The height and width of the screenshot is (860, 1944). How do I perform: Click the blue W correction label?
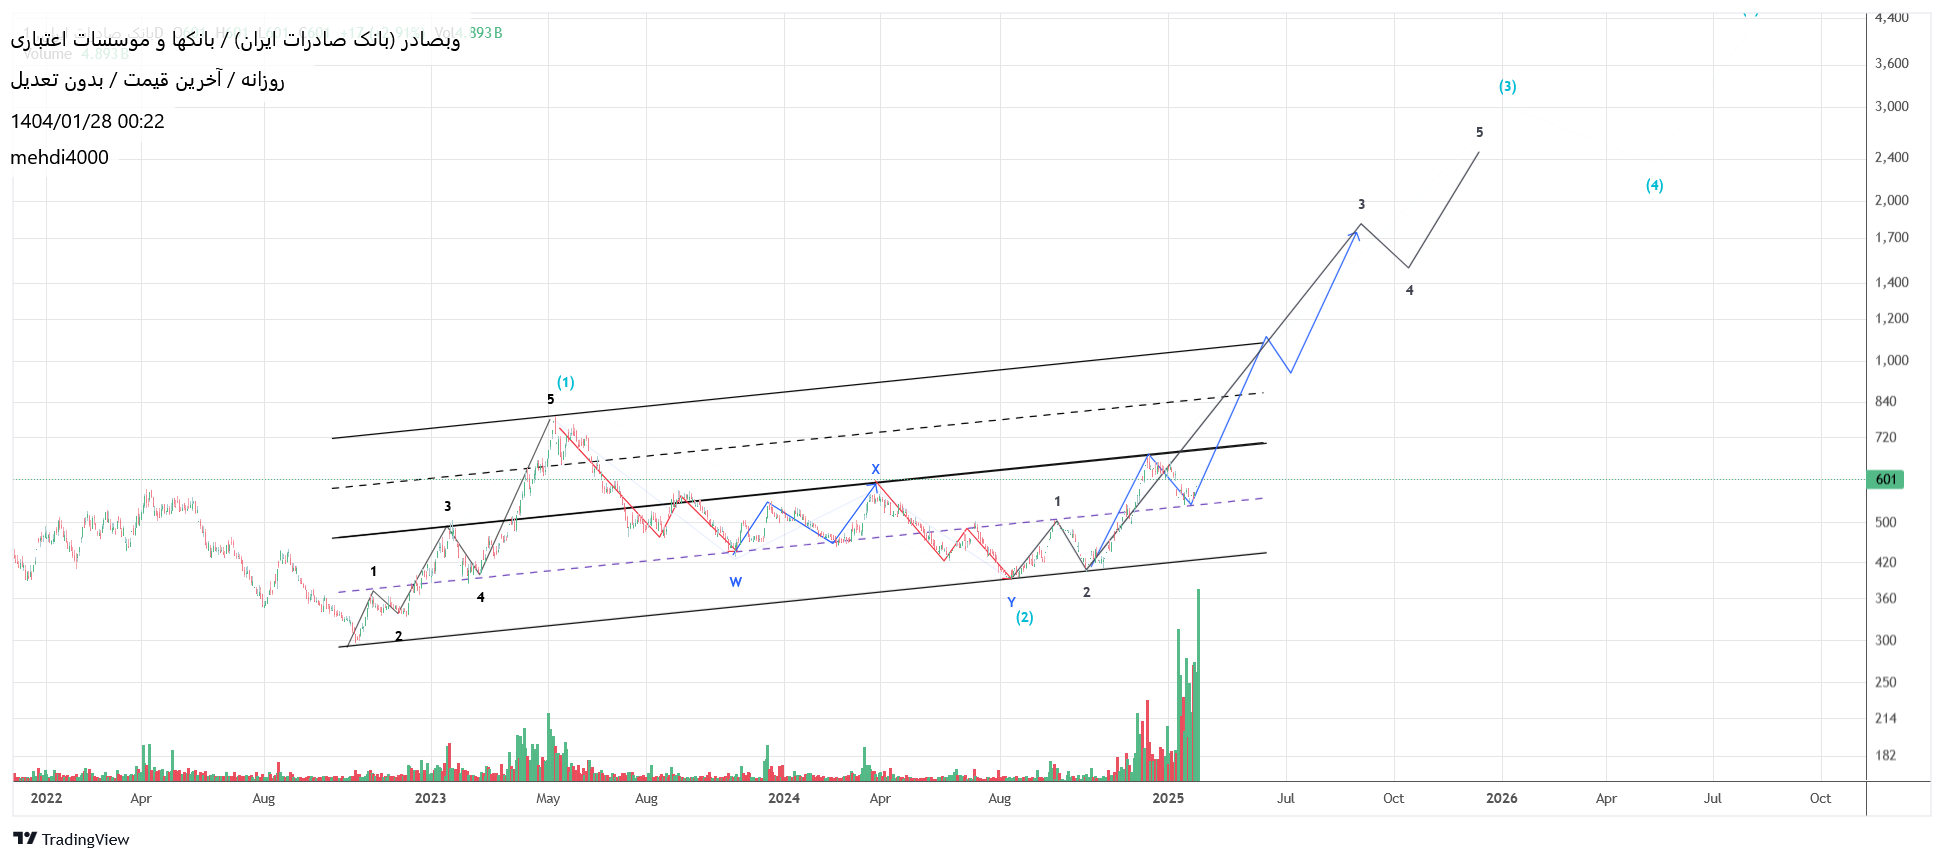tap(736, 582)
